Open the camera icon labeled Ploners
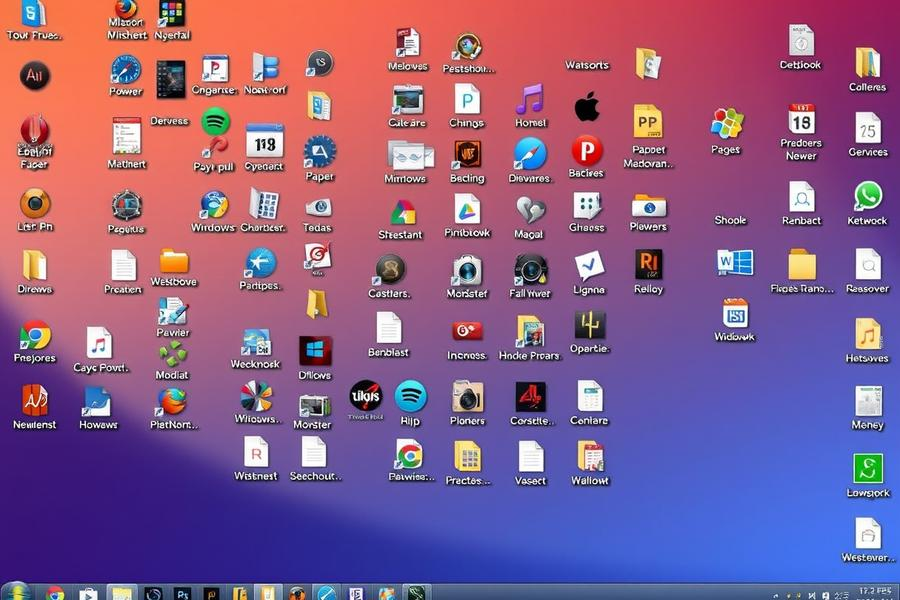 [x=467, y=397]
